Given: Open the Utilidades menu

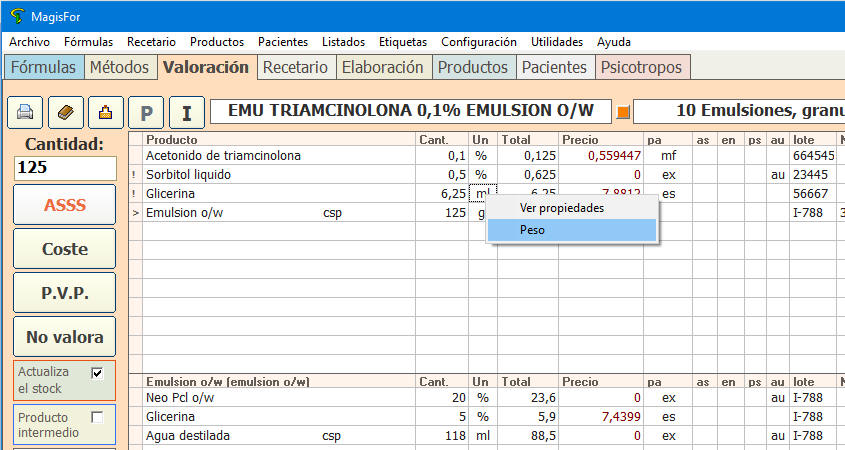Looking at the screenshot, I should click(557, 42).
